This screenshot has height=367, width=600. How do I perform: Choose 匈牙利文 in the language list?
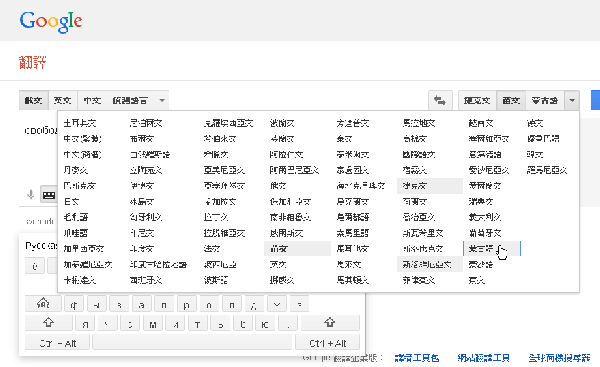146,217
